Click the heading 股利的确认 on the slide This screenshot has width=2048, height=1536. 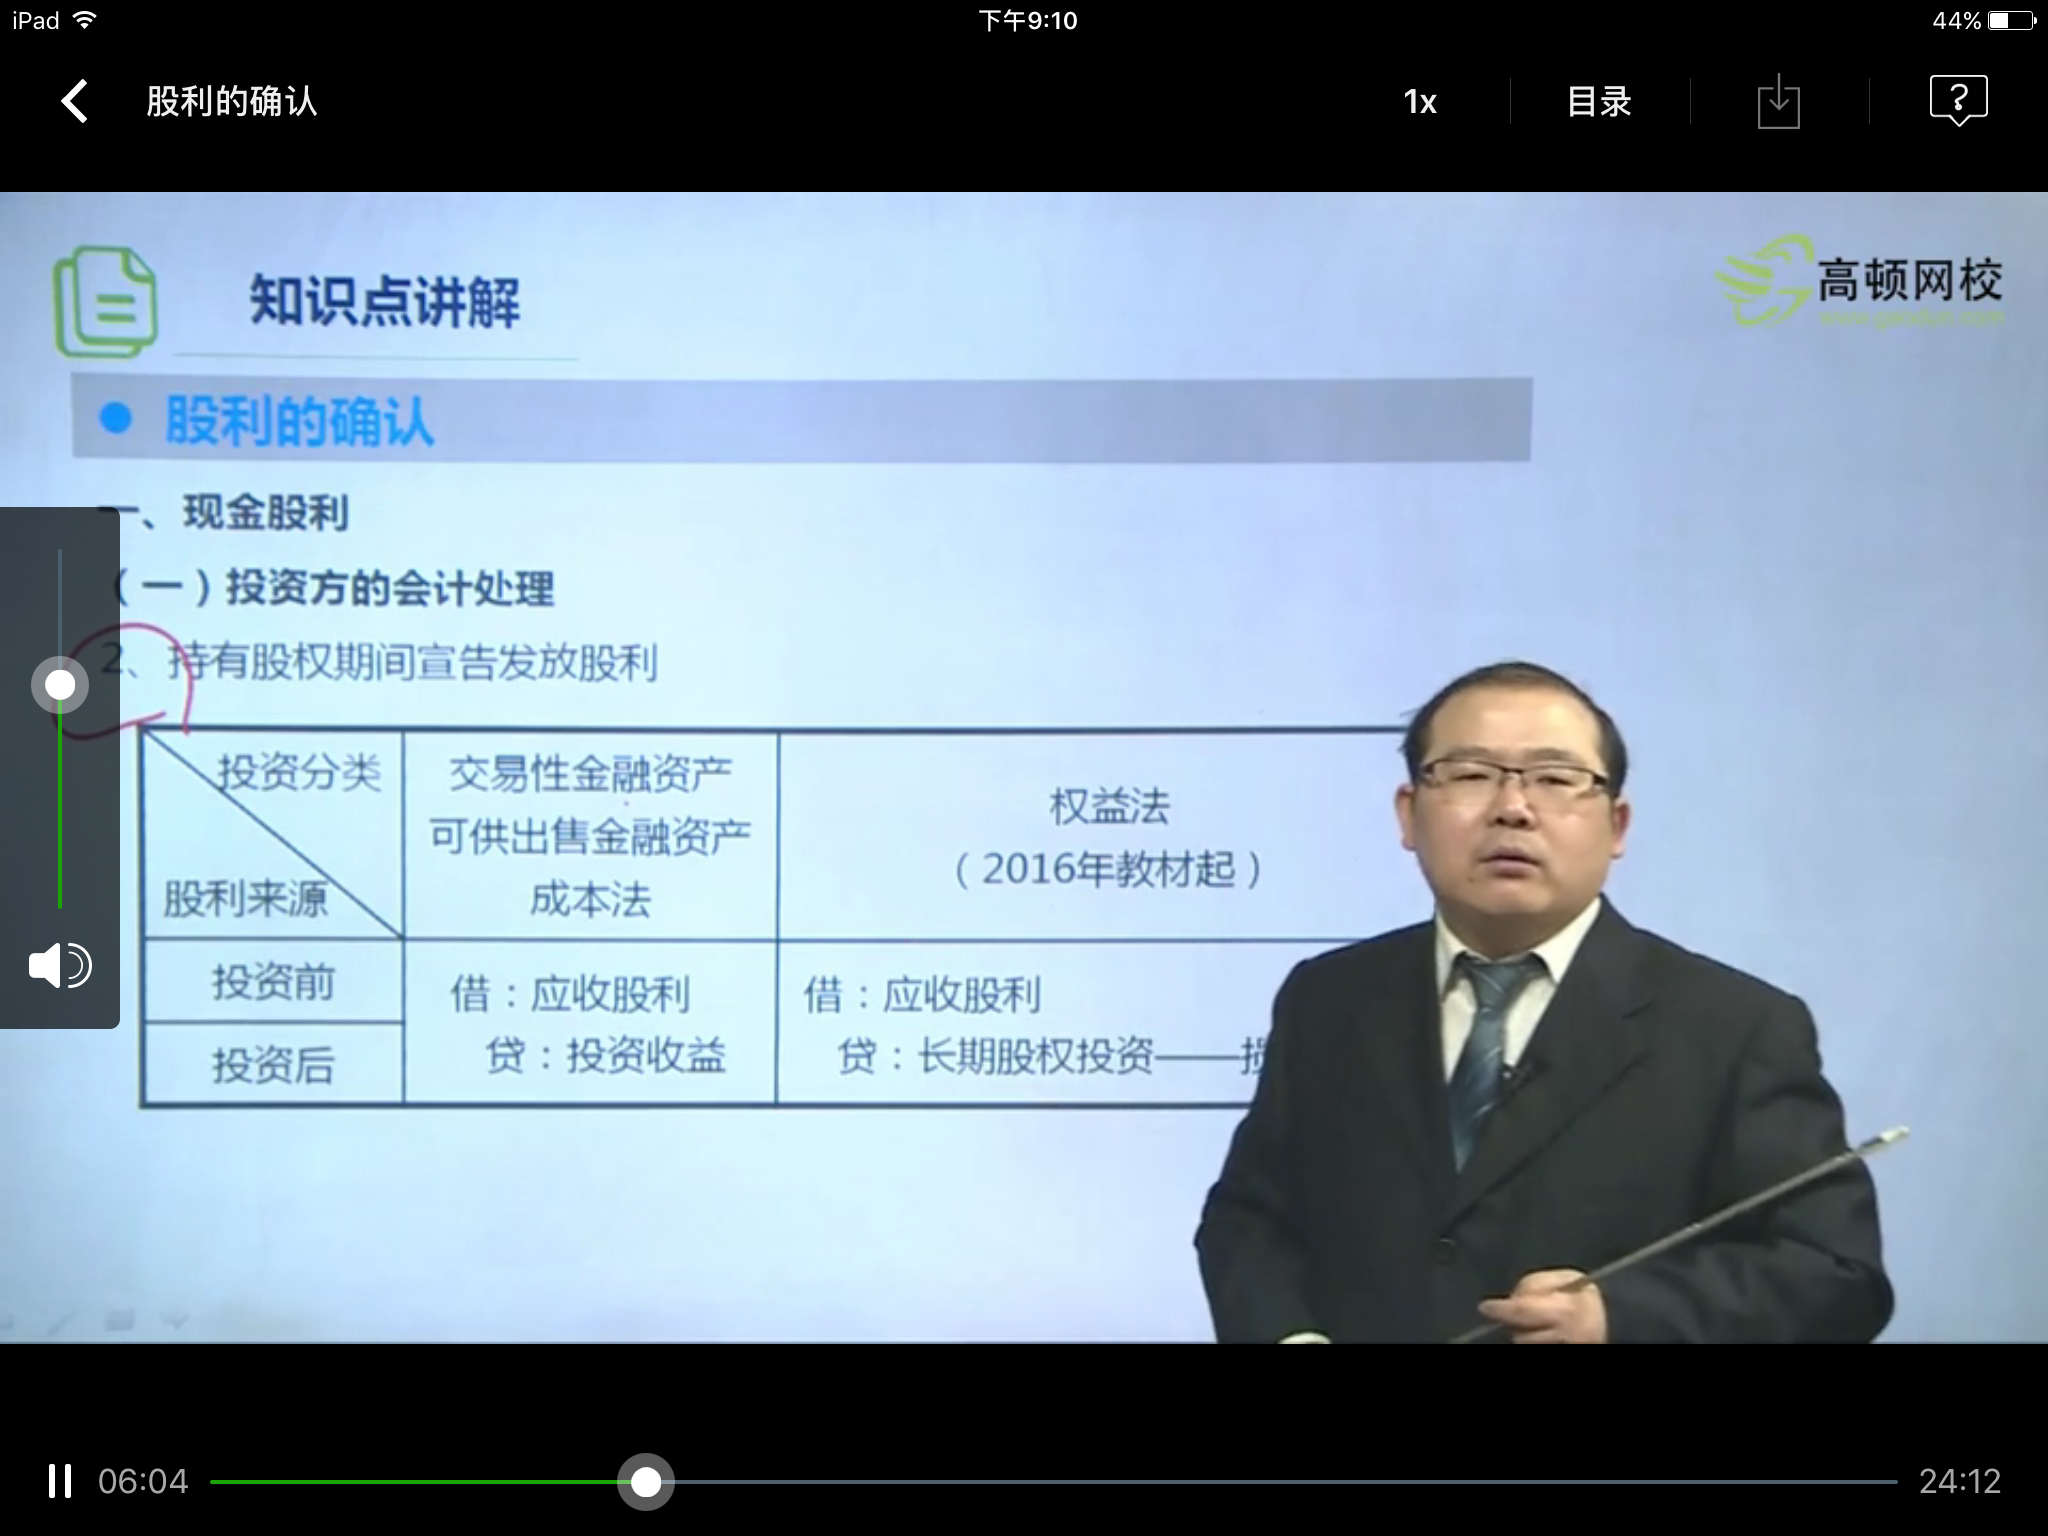pos(297,424)
